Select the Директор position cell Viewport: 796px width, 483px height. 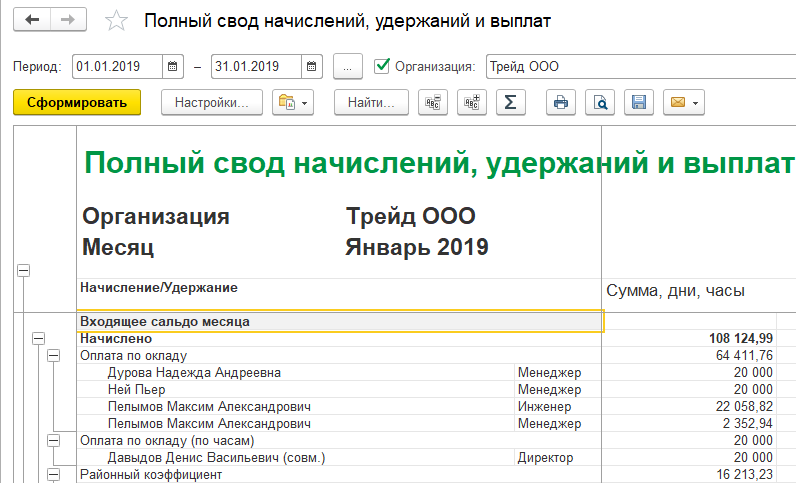point(545,458)
